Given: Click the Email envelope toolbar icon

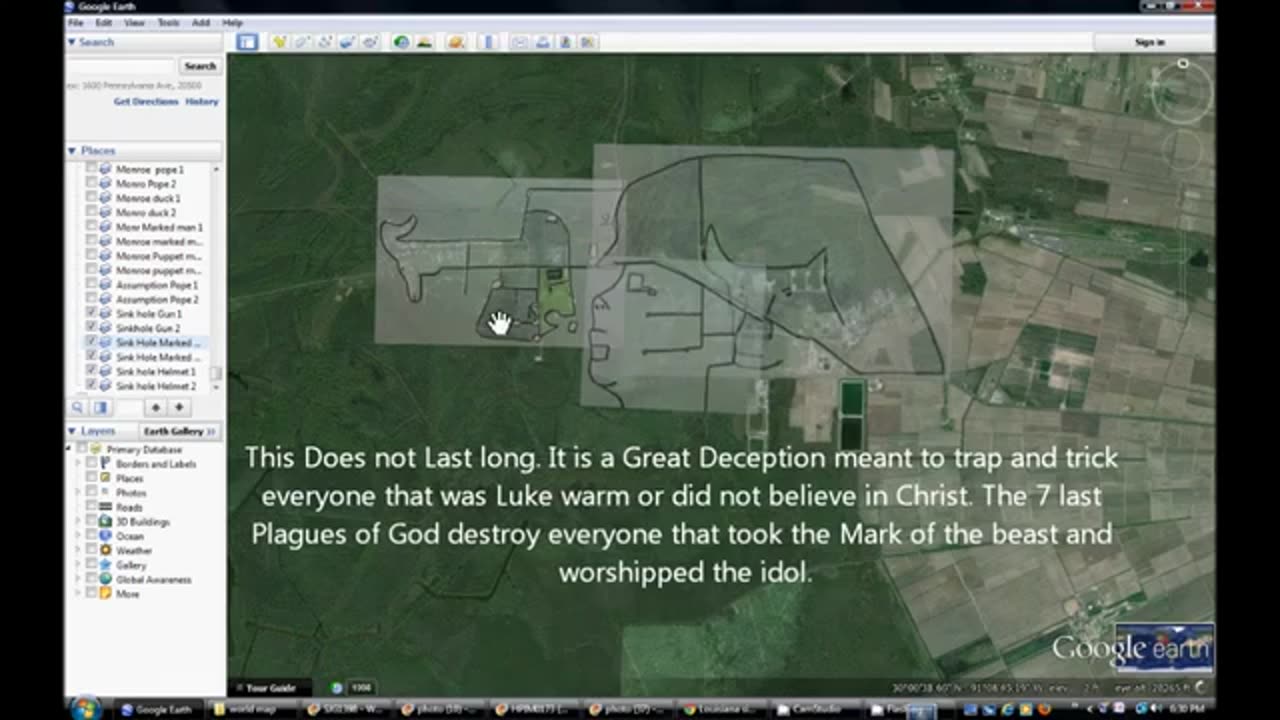Looking at the screenshot, I should coord(519,42).
